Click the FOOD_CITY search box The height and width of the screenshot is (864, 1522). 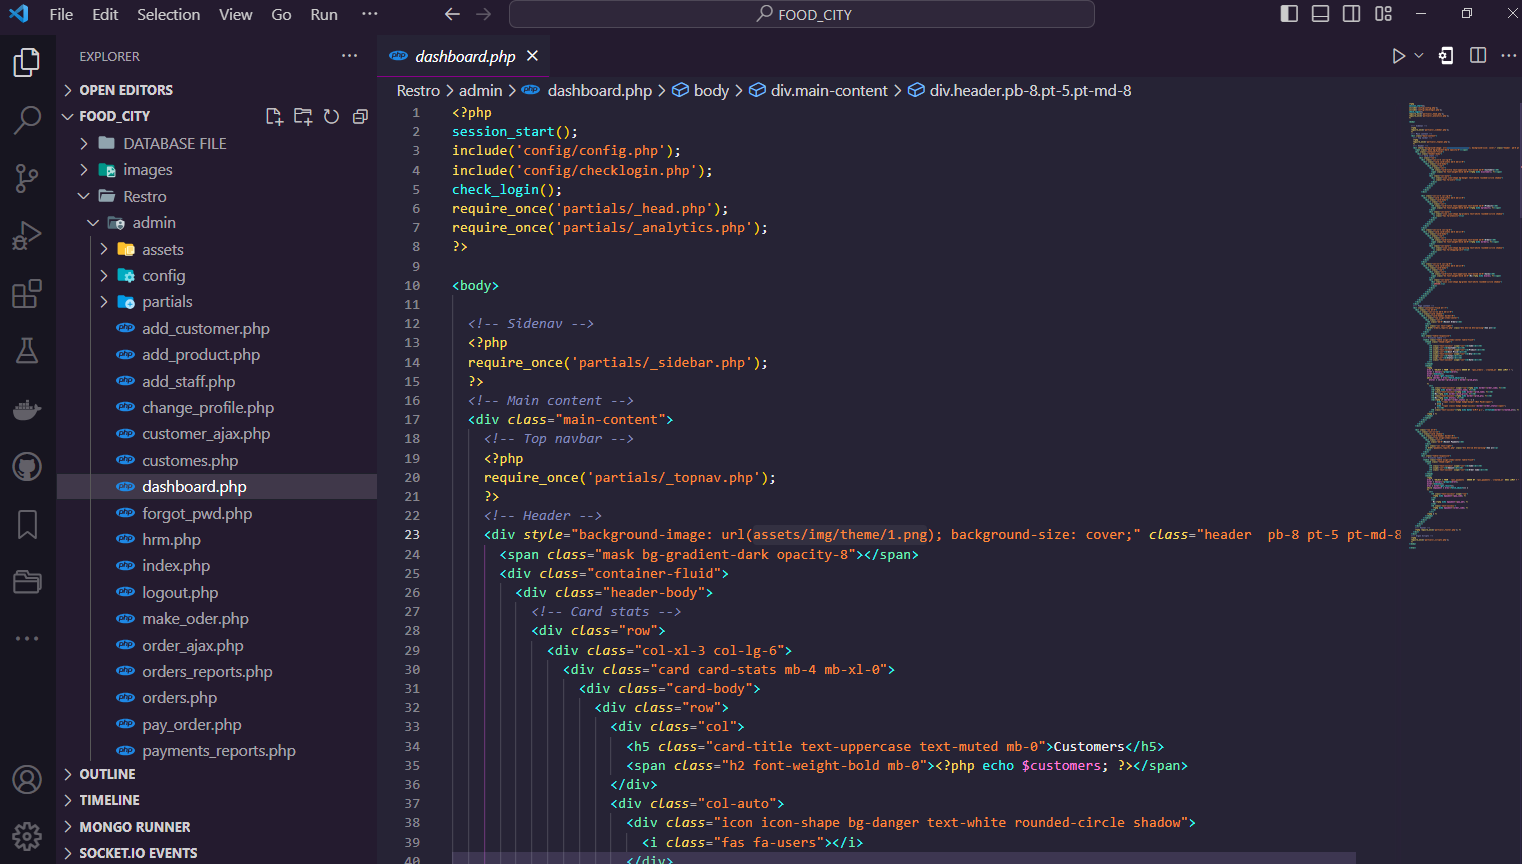coord(800,14)
